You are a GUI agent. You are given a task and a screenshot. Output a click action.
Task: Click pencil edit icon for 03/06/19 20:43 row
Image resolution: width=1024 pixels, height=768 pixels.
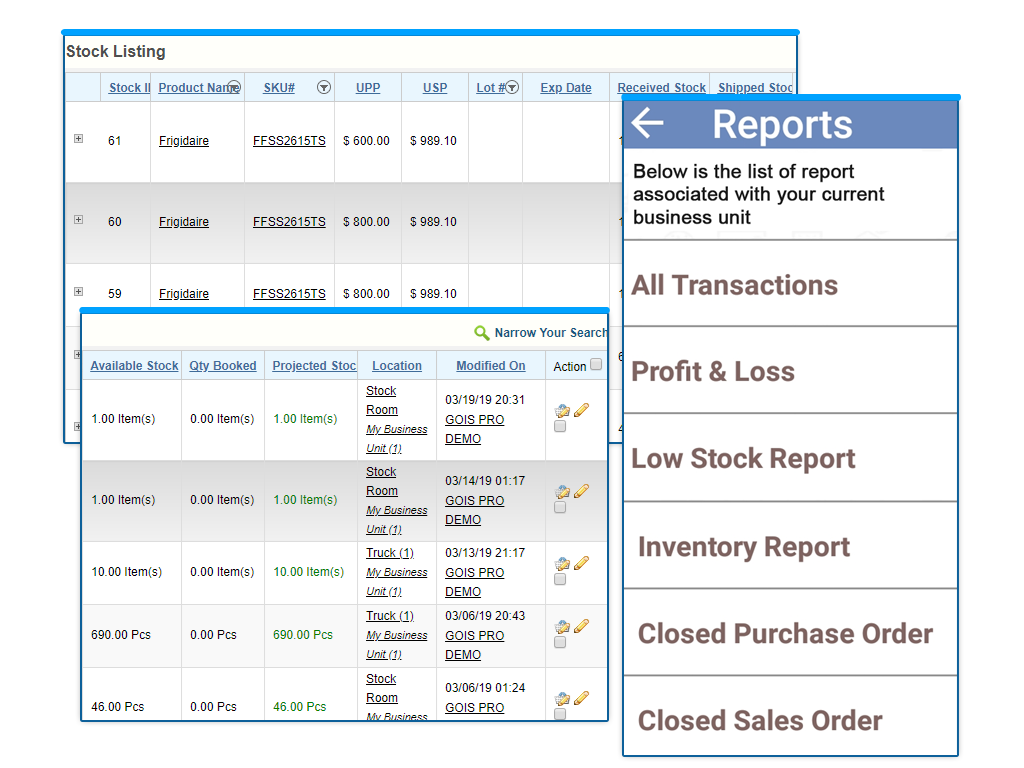581,626
